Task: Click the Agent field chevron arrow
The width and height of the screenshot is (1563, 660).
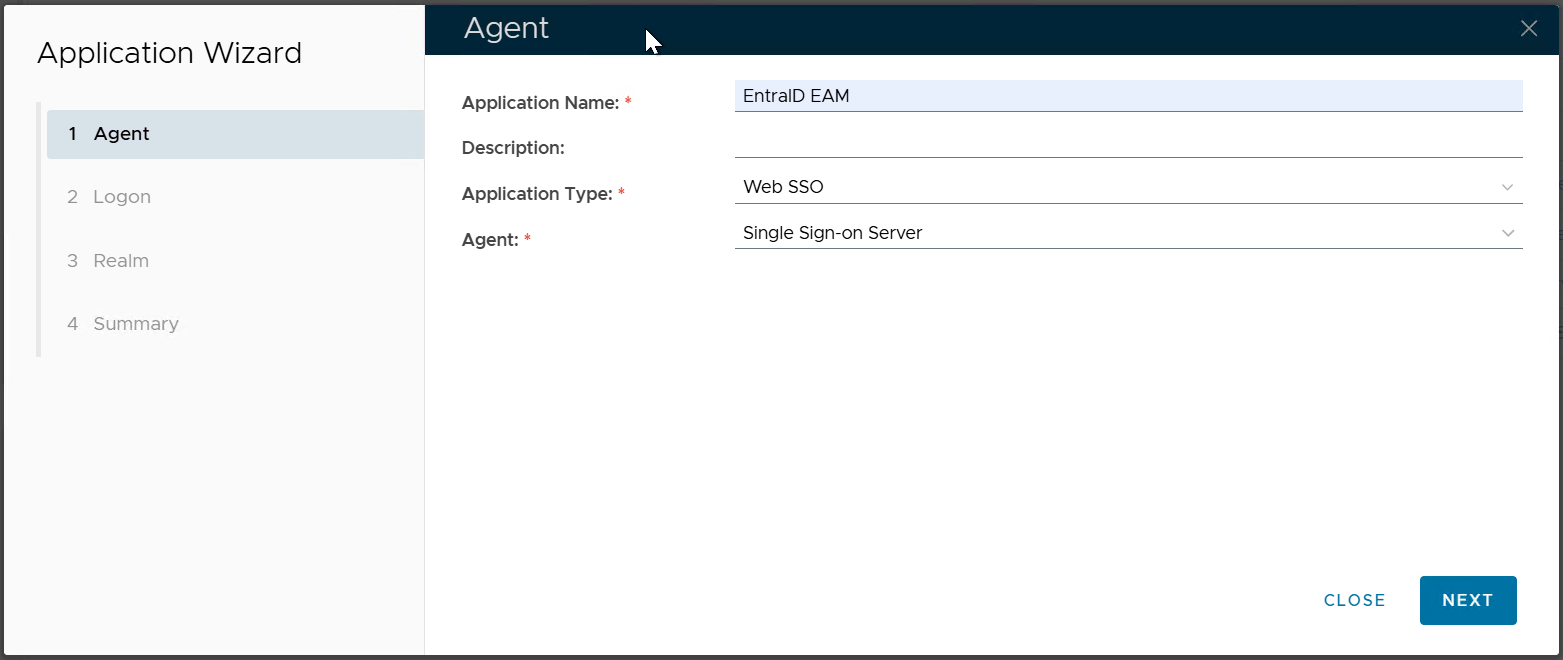Action: 1507,234
